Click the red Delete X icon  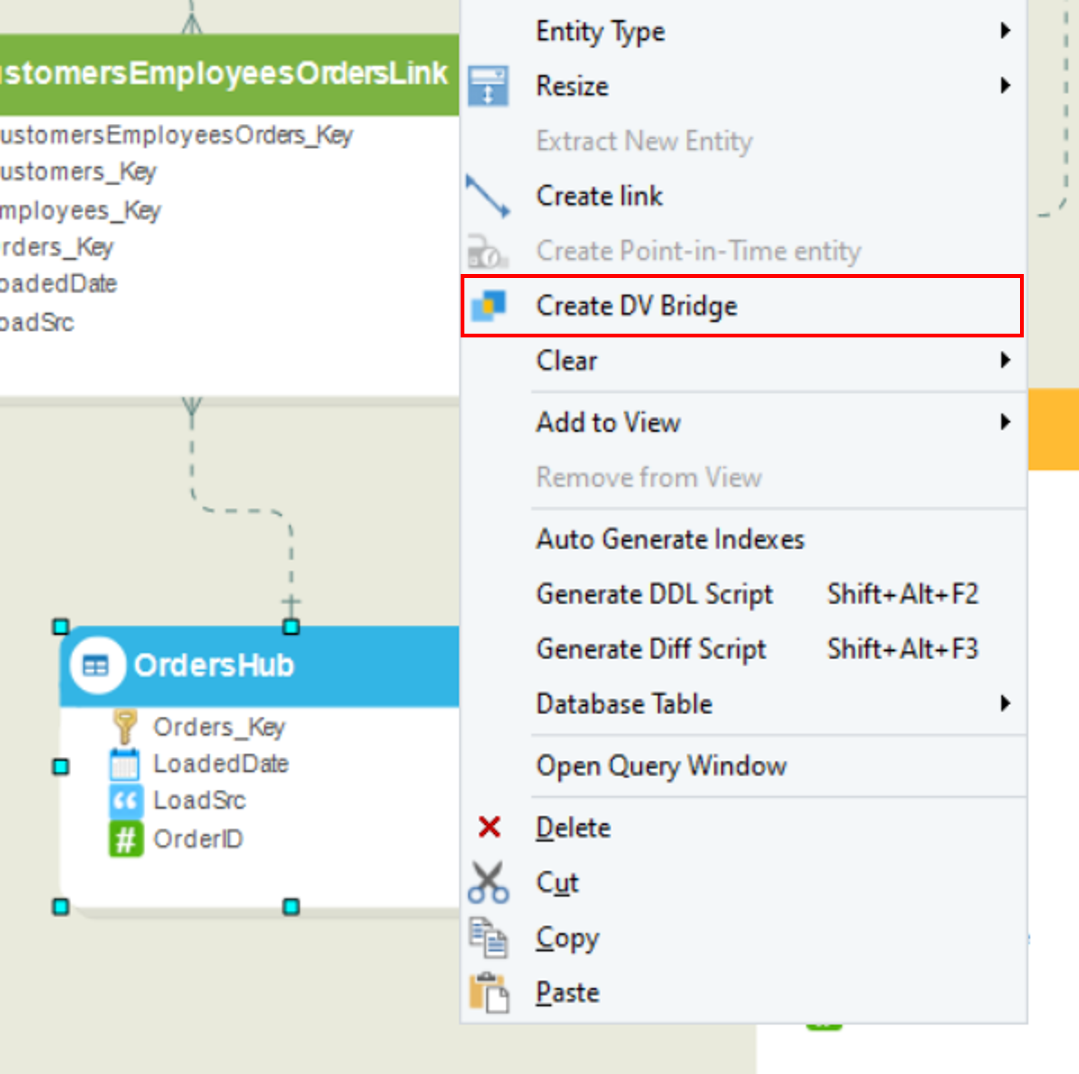(x=489, y=827)
